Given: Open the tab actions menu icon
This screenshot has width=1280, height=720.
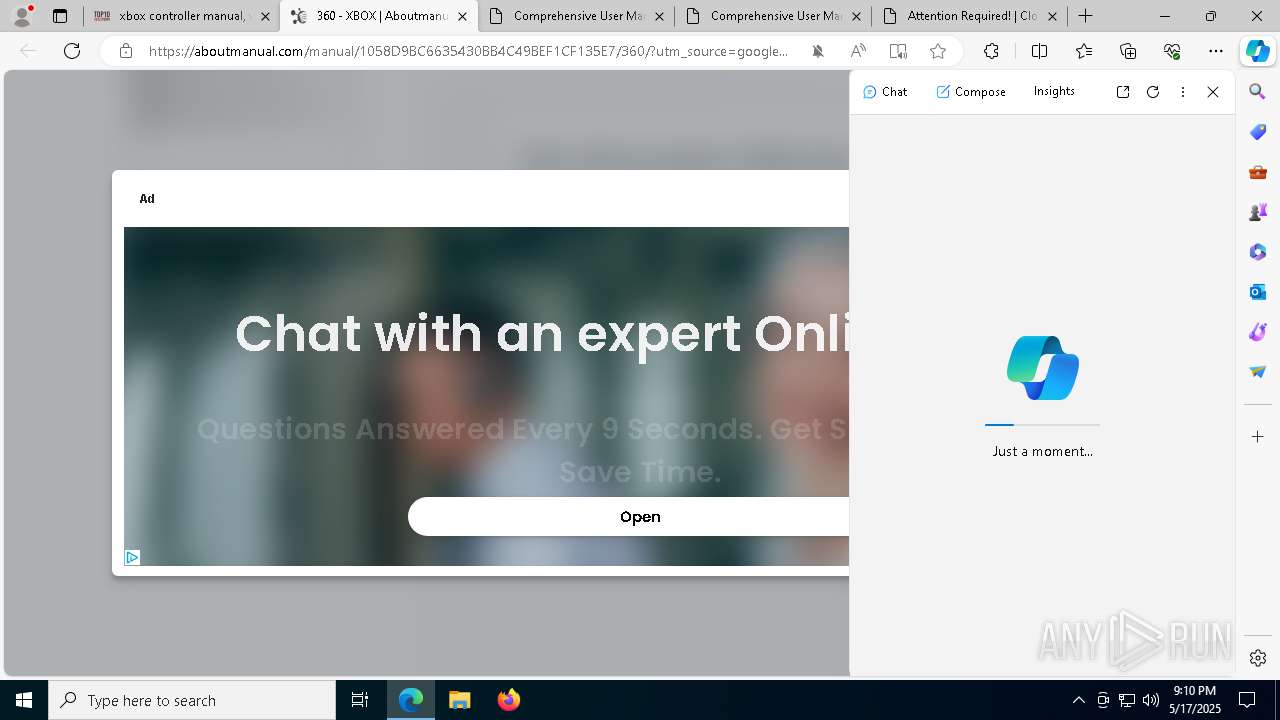Looking at the screenshot, I should [x=60, y=16].
